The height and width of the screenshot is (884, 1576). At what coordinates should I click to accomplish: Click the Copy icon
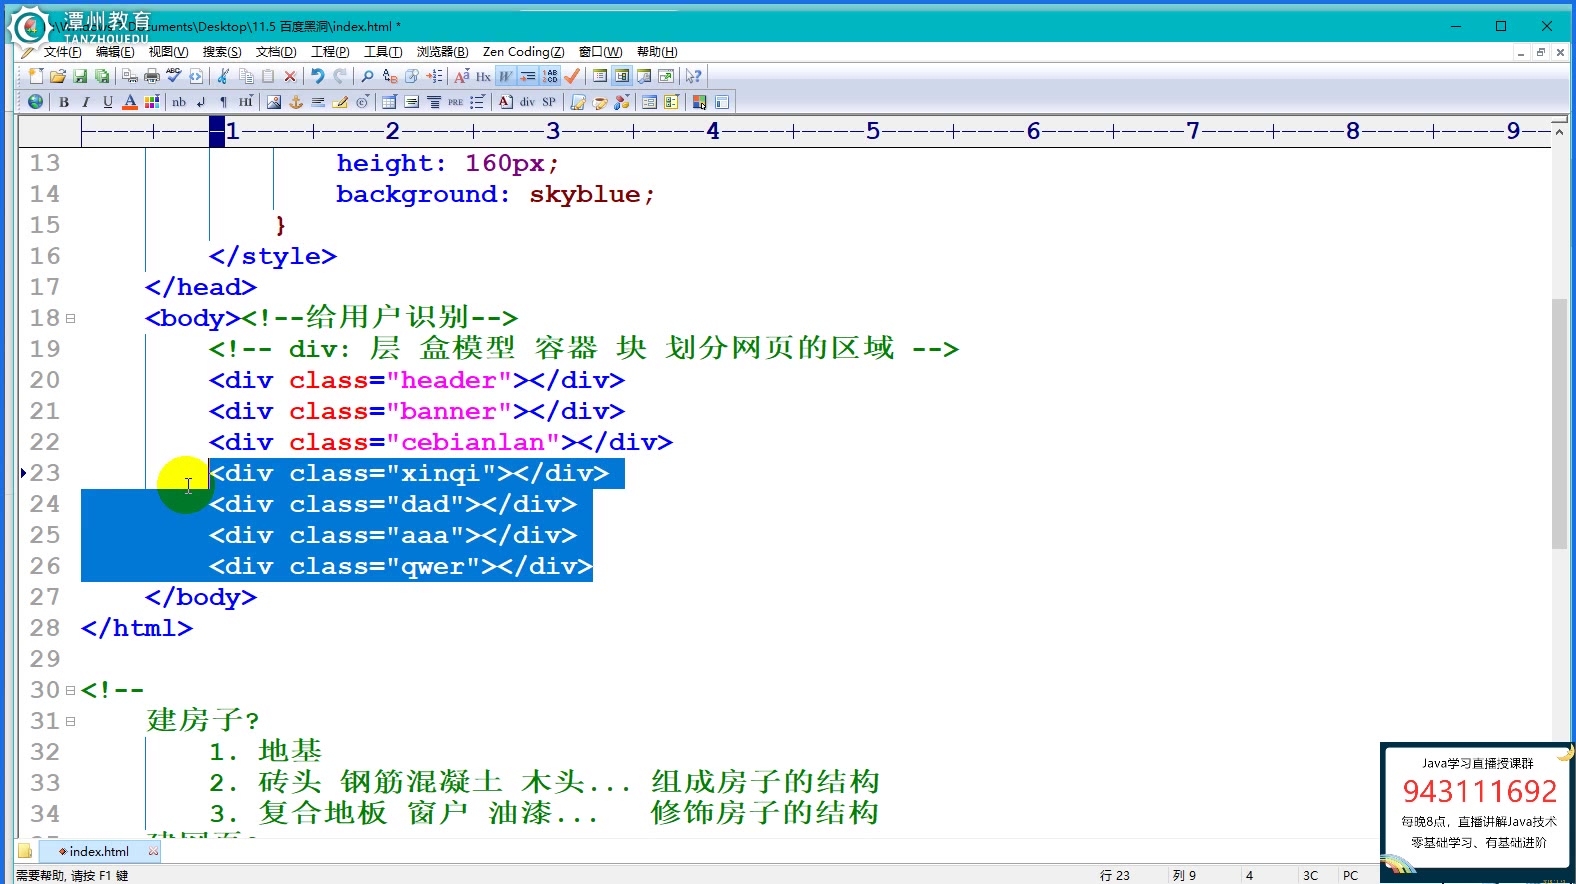point(246,76)
